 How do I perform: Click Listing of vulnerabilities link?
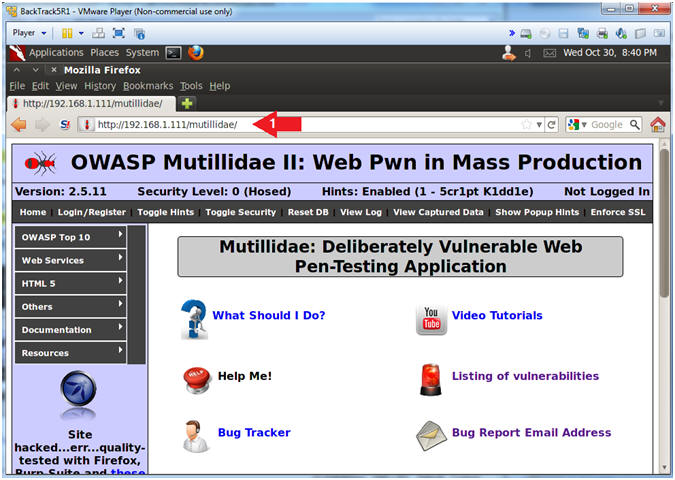pos(525,376)
